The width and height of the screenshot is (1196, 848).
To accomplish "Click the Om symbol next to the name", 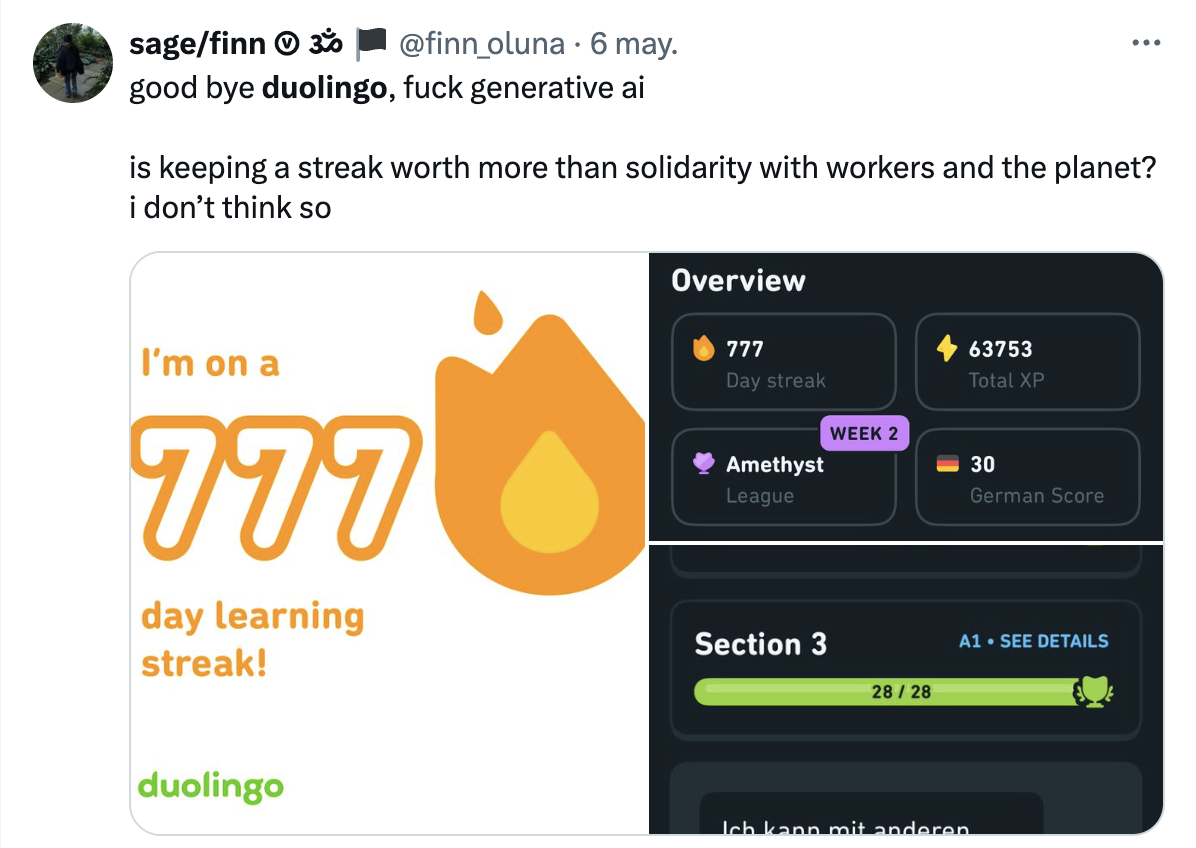I will (326, 44).
